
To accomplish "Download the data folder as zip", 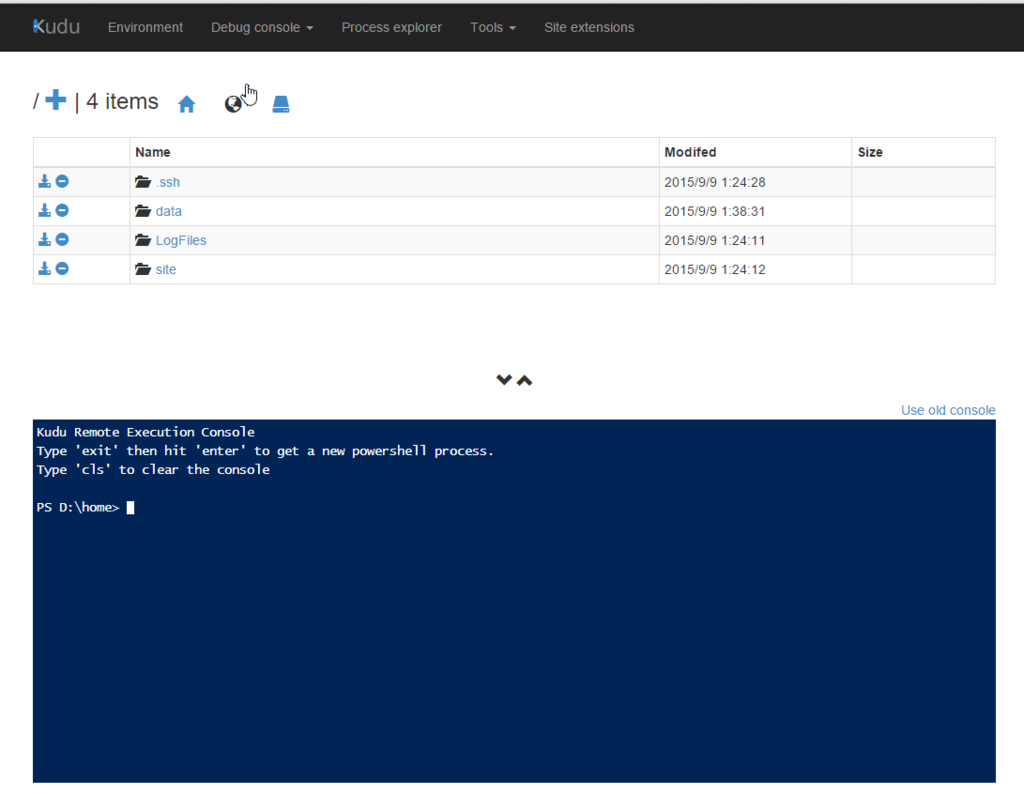I will tap(44, 211).
